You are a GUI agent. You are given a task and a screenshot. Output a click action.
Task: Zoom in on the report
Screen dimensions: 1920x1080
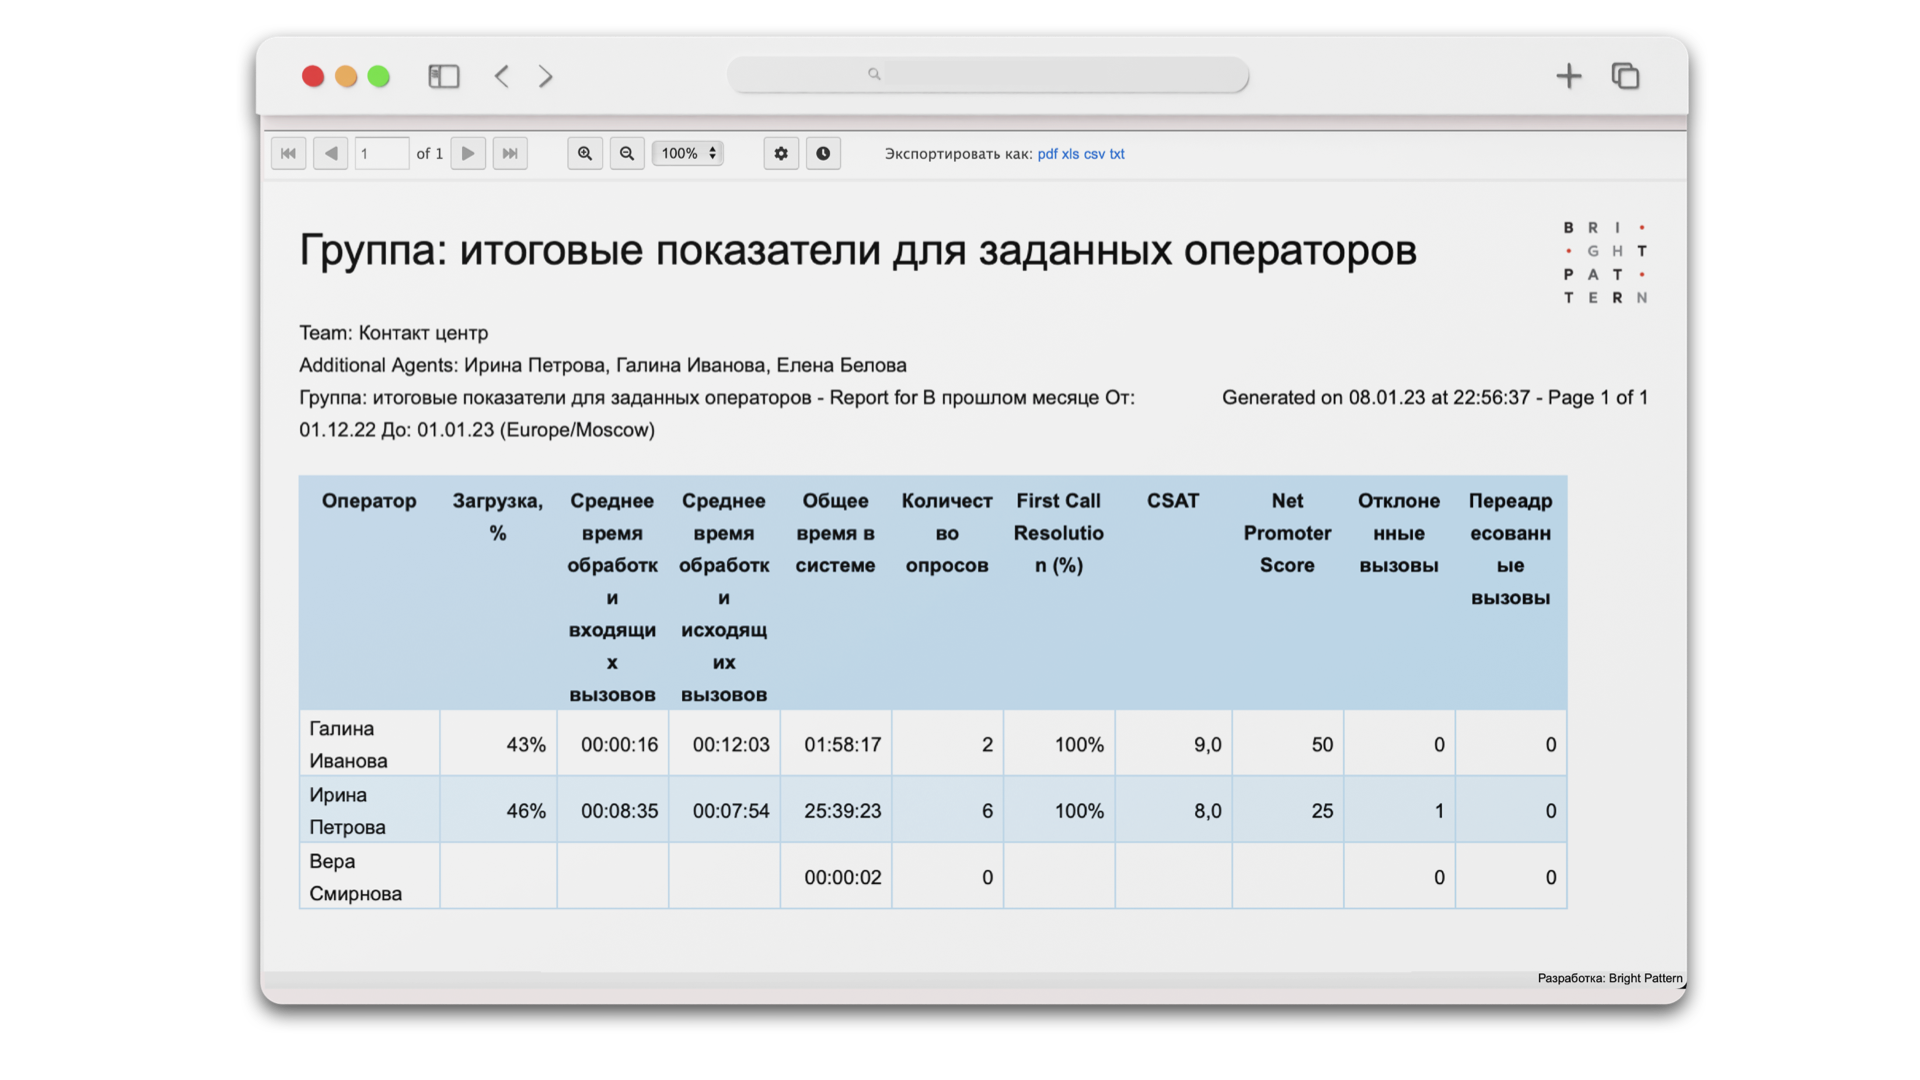[585, 153]
